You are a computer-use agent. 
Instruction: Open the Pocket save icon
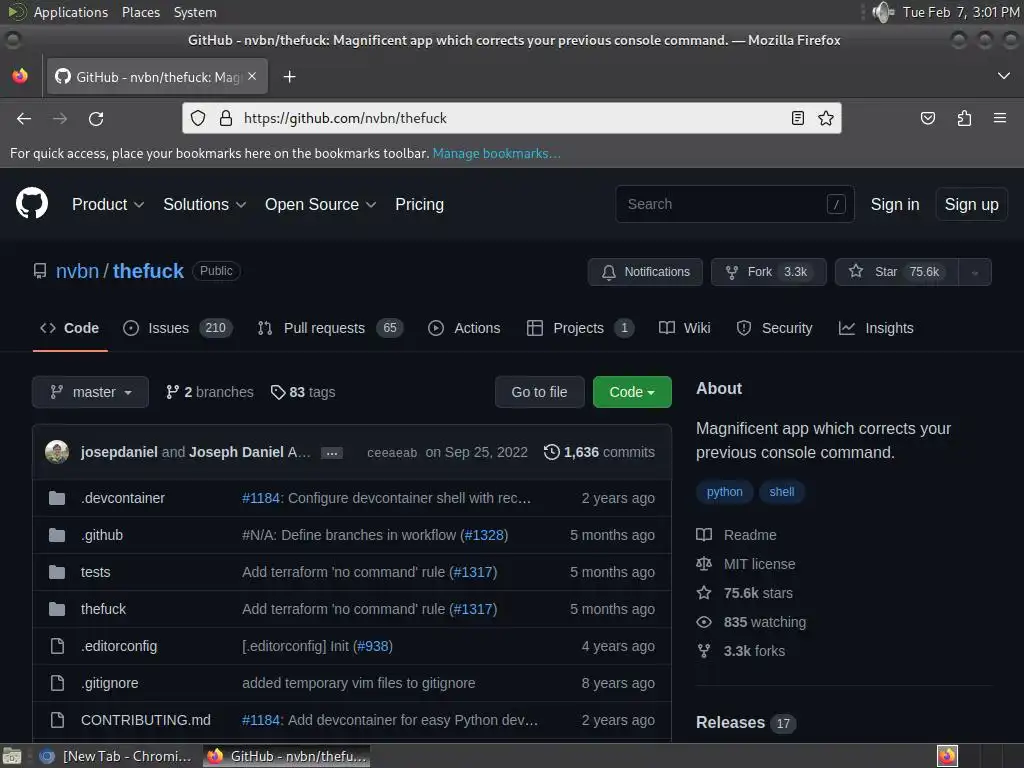point(927,118)
